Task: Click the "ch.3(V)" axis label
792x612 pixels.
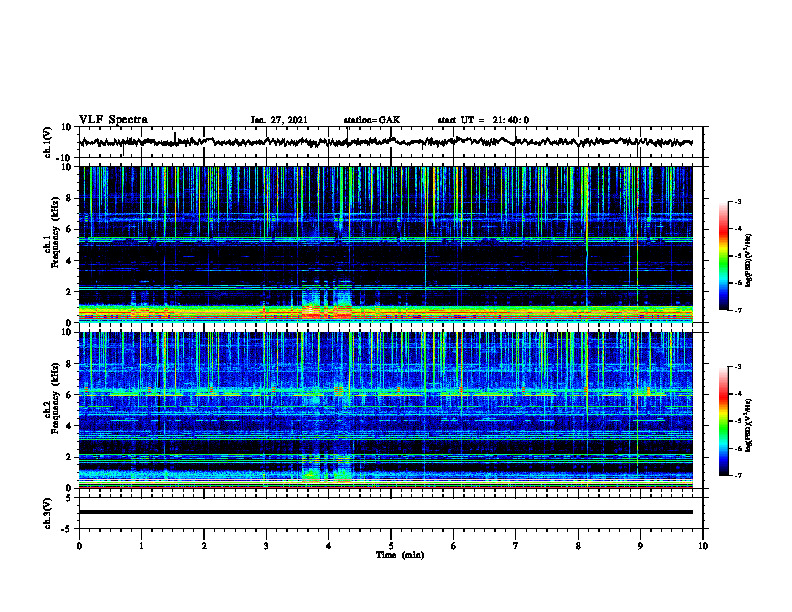Action: point(48,514)
